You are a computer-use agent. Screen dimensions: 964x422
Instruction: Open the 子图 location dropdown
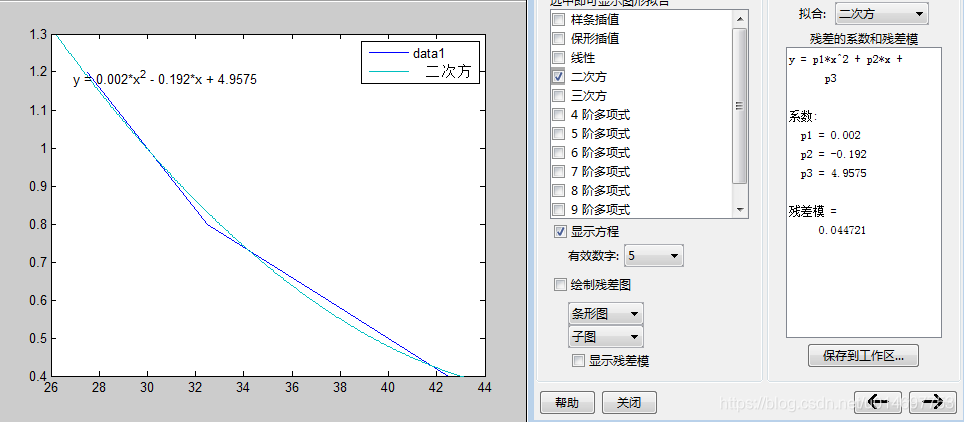(x=606, y=337)
